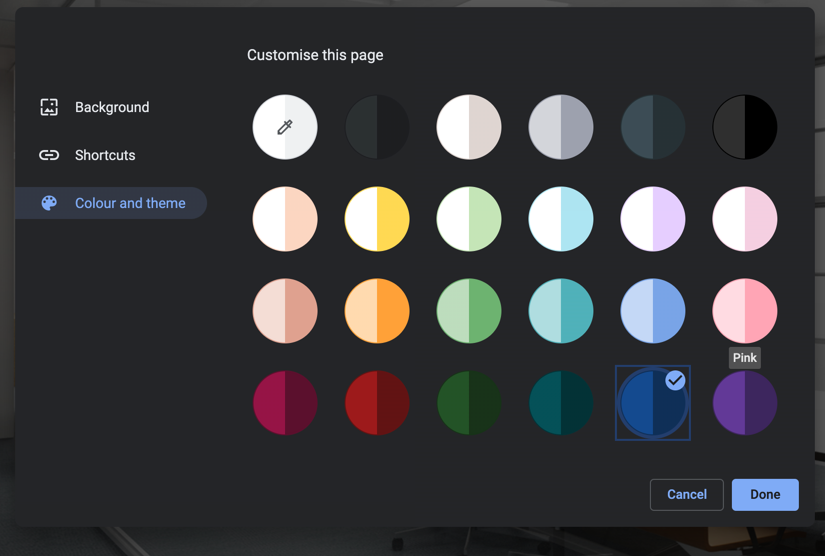
Task: Choose the dark teal theme swatch
Action: pos(561,403)
